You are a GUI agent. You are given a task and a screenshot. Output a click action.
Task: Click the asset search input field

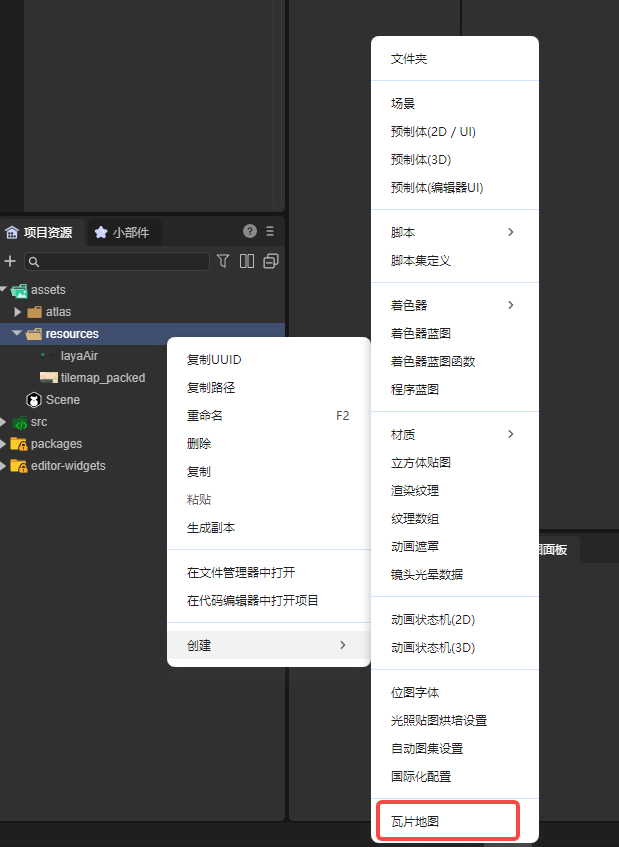tap(120, 261)
